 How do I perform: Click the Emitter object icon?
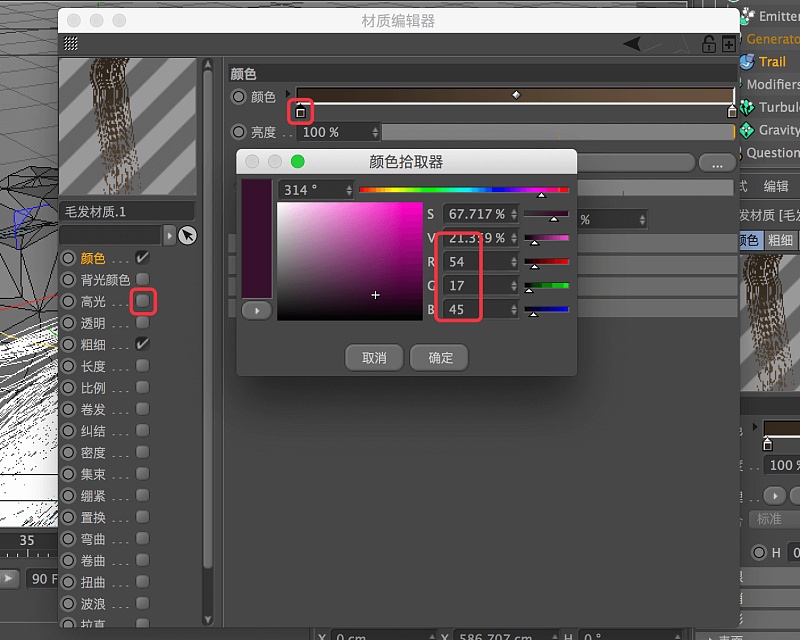[x=747, y=15]
